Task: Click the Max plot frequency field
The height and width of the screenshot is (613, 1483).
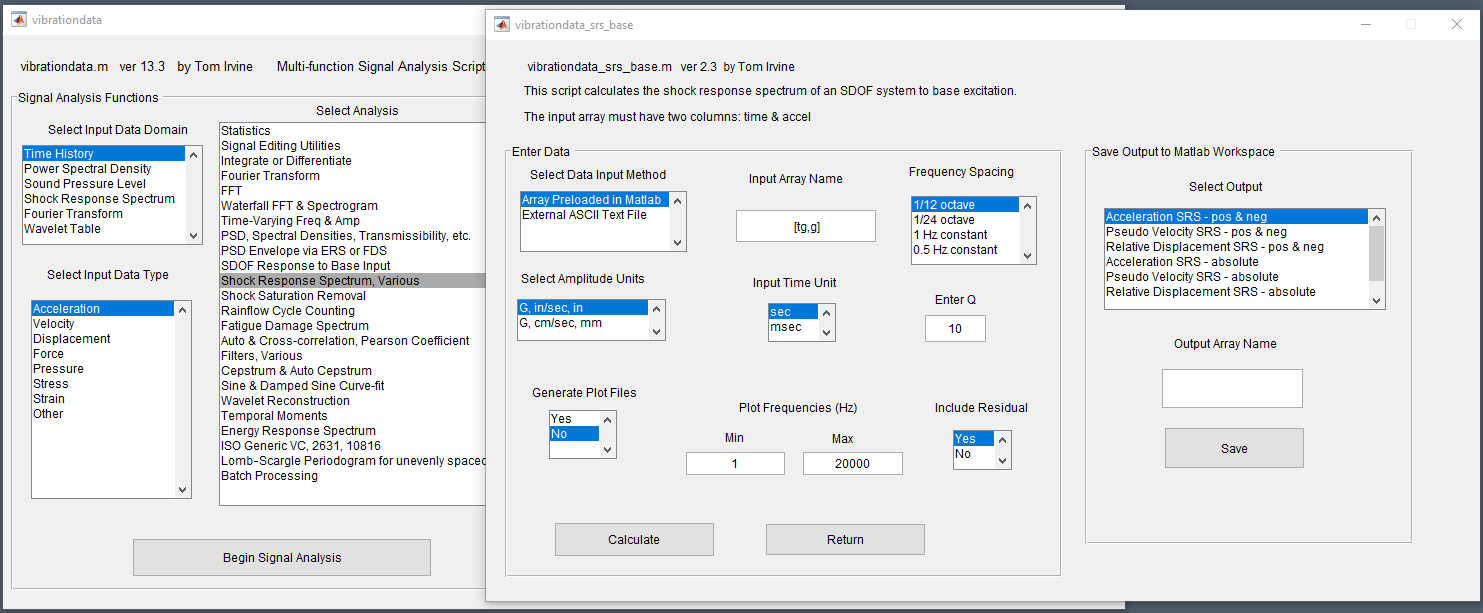Action: (x=852, y=464)
